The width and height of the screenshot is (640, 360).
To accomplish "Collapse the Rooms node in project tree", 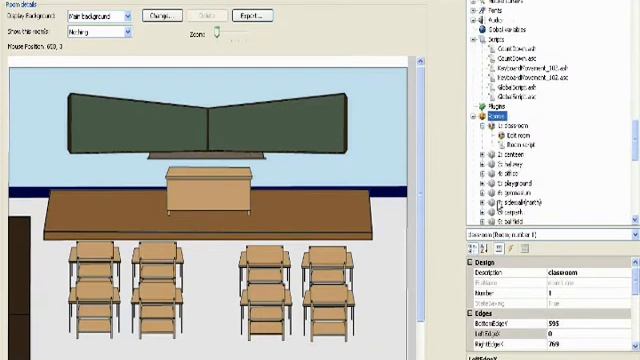I will pyautogui.click(x=473, y=116).
